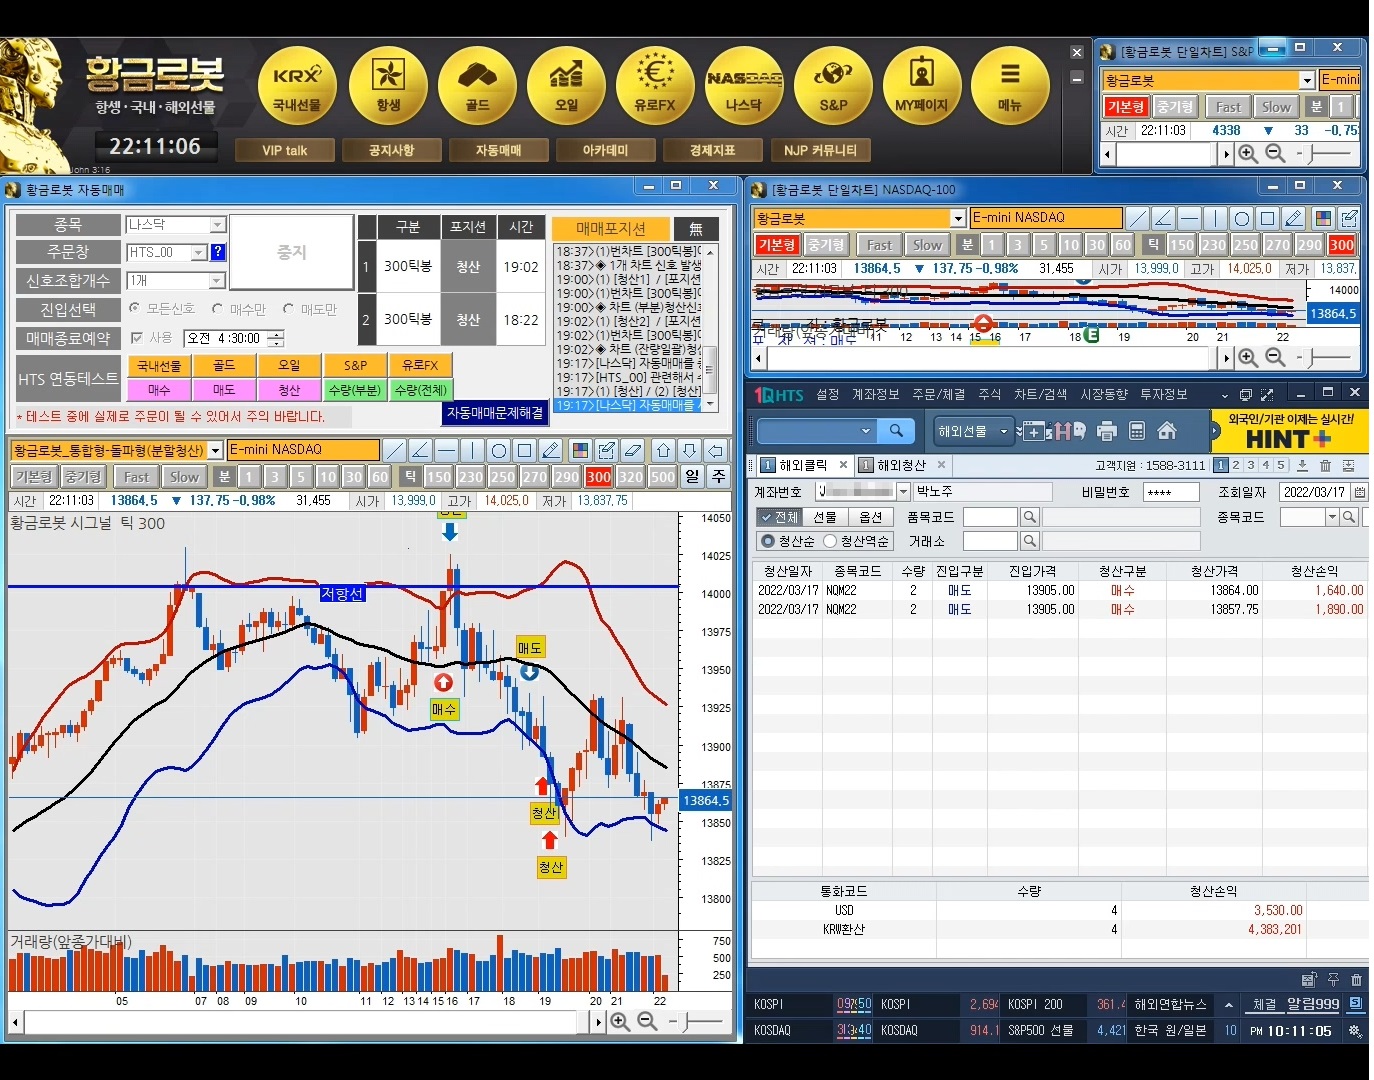Viewport: 1374px width, 1080px height.
Task: Click home icon in 1QHTS toolbar
Action: pyautogui.click(x=1167, y=431)
